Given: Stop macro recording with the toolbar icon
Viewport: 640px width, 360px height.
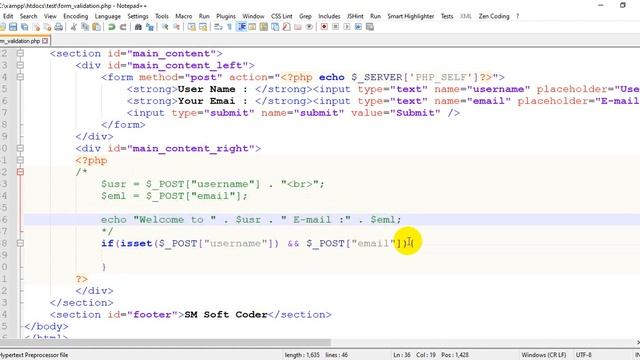Looking at the screenshot, I should coord(336,27).
